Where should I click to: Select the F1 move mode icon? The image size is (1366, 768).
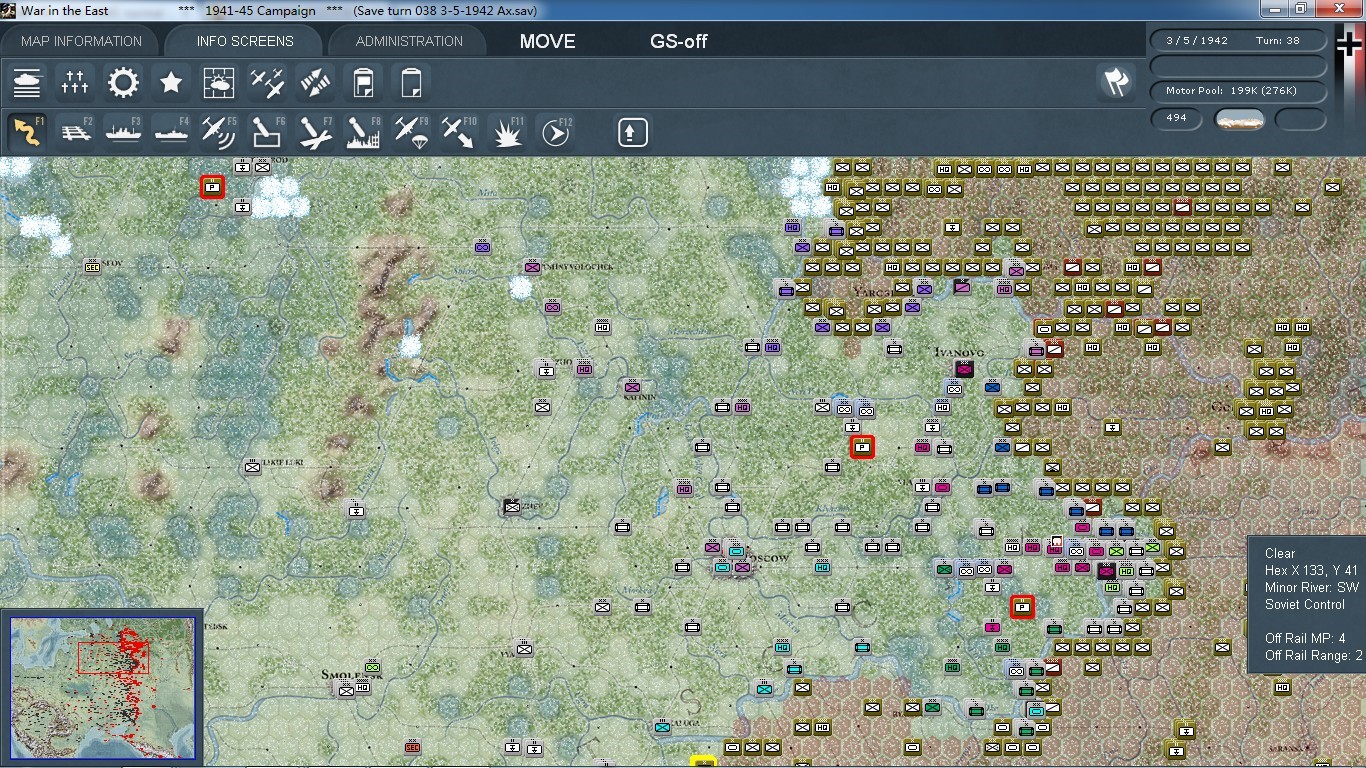27,131
